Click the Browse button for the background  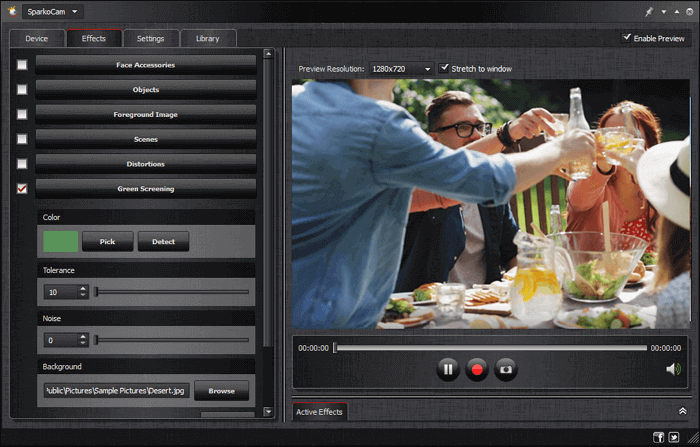tap(221, 390)
